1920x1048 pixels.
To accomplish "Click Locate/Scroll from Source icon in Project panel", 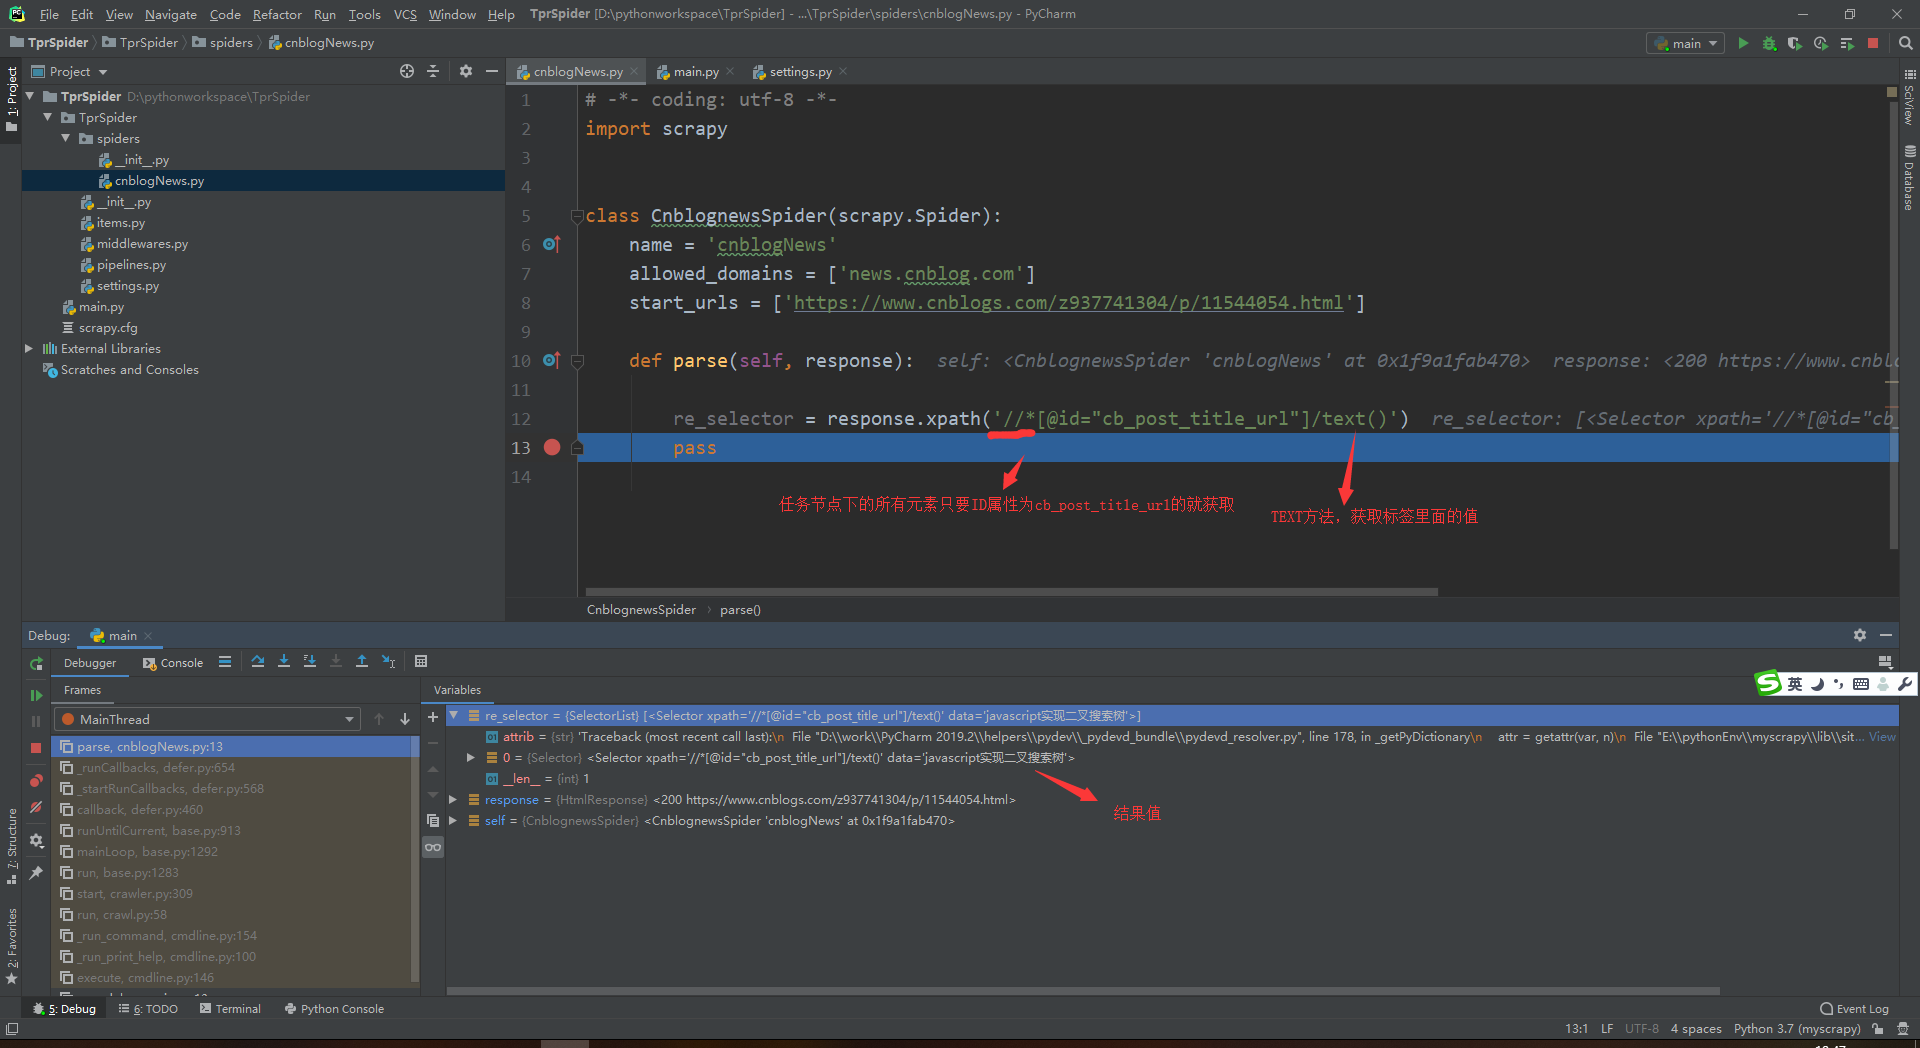I will (x=407, y=71).
